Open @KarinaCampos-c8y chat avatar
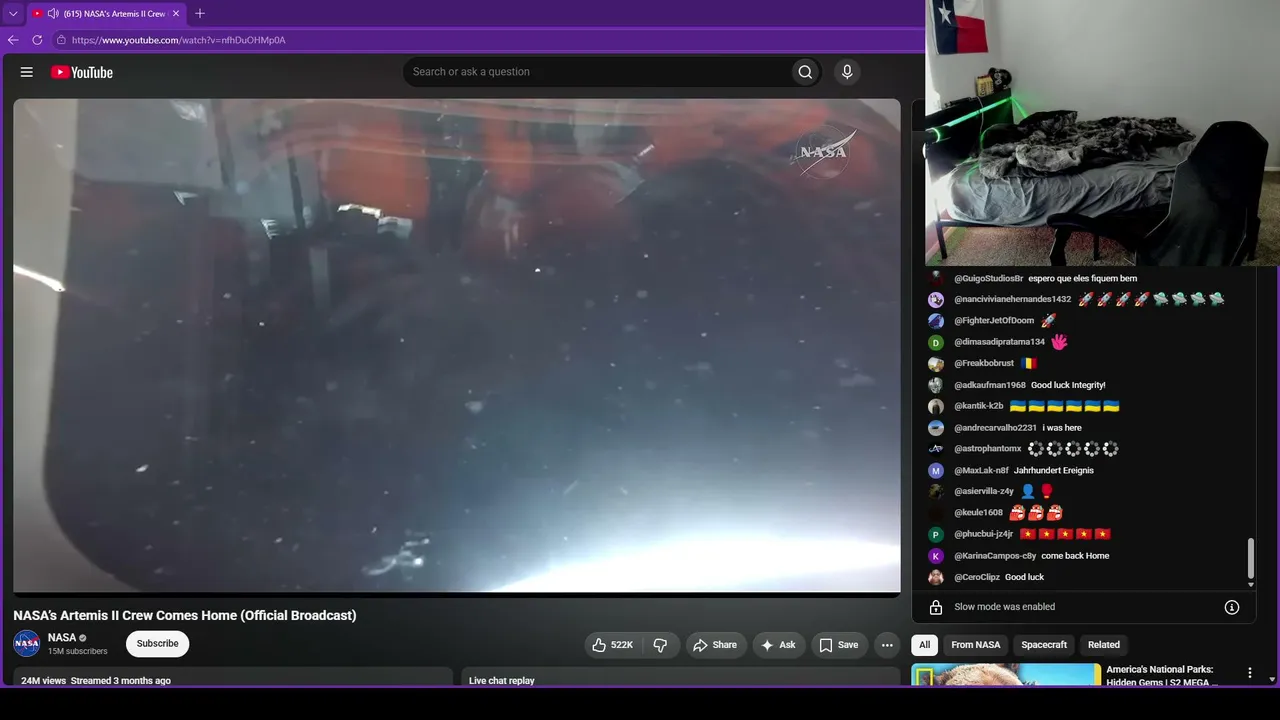1280x720 pixels. point(936,556)
